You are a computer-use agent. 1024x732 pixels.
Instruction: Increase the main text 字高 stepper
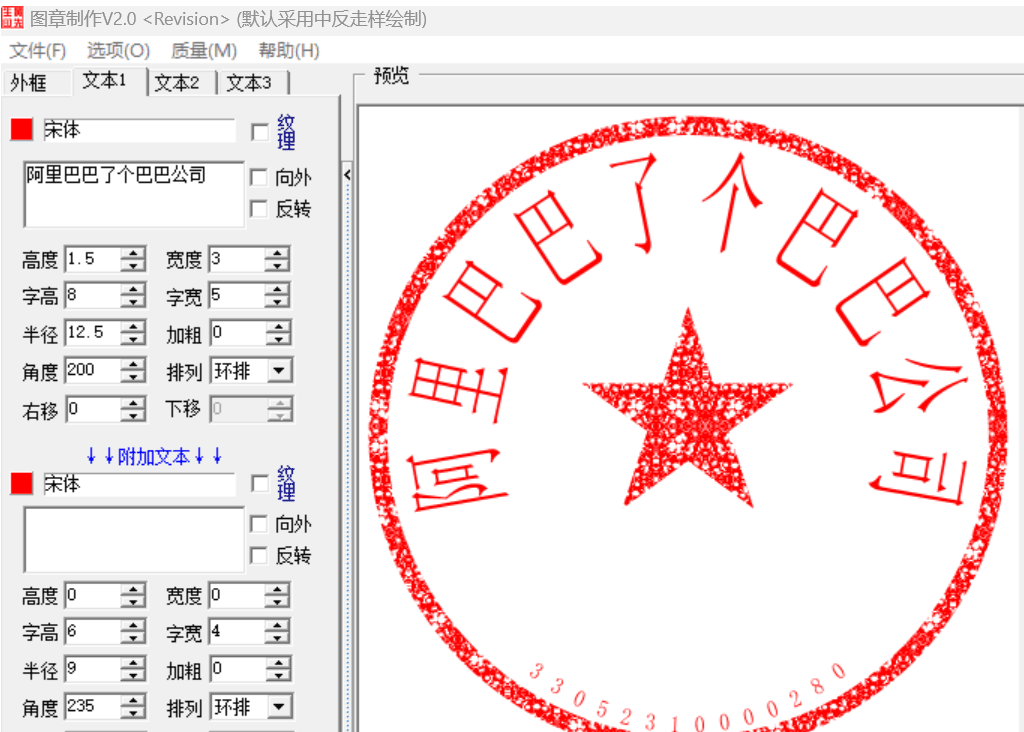coord(133,290)
